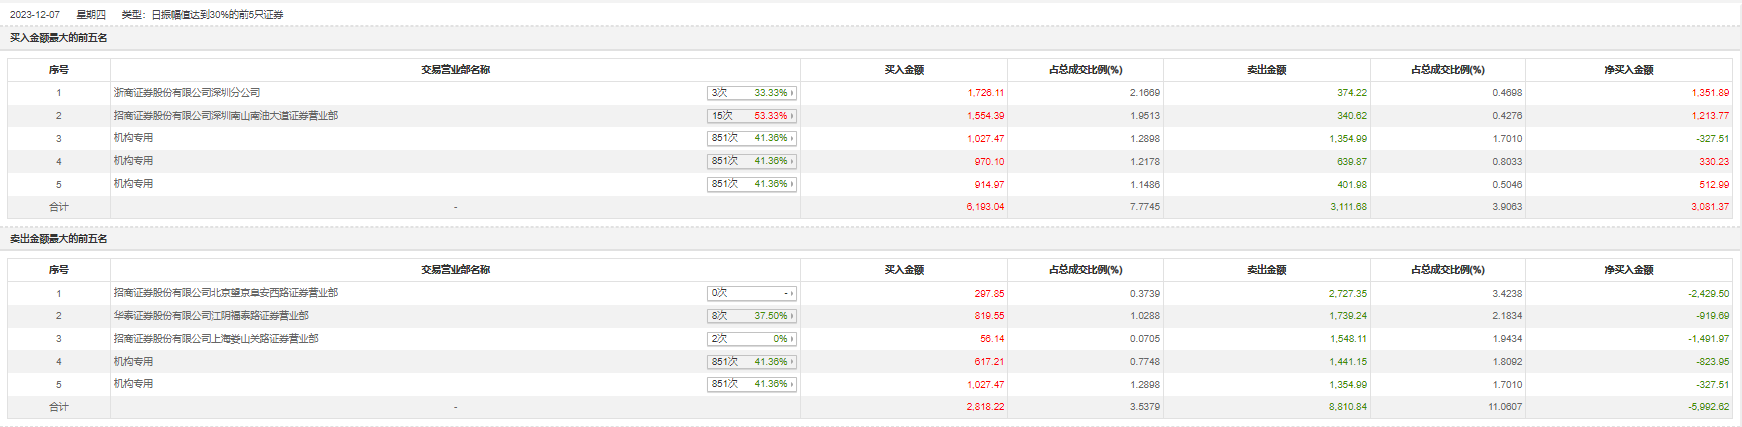Click the 净买入金额 header in the buy table
Viewport: 1742px width, 427px height.
(x=1628, y=70)
